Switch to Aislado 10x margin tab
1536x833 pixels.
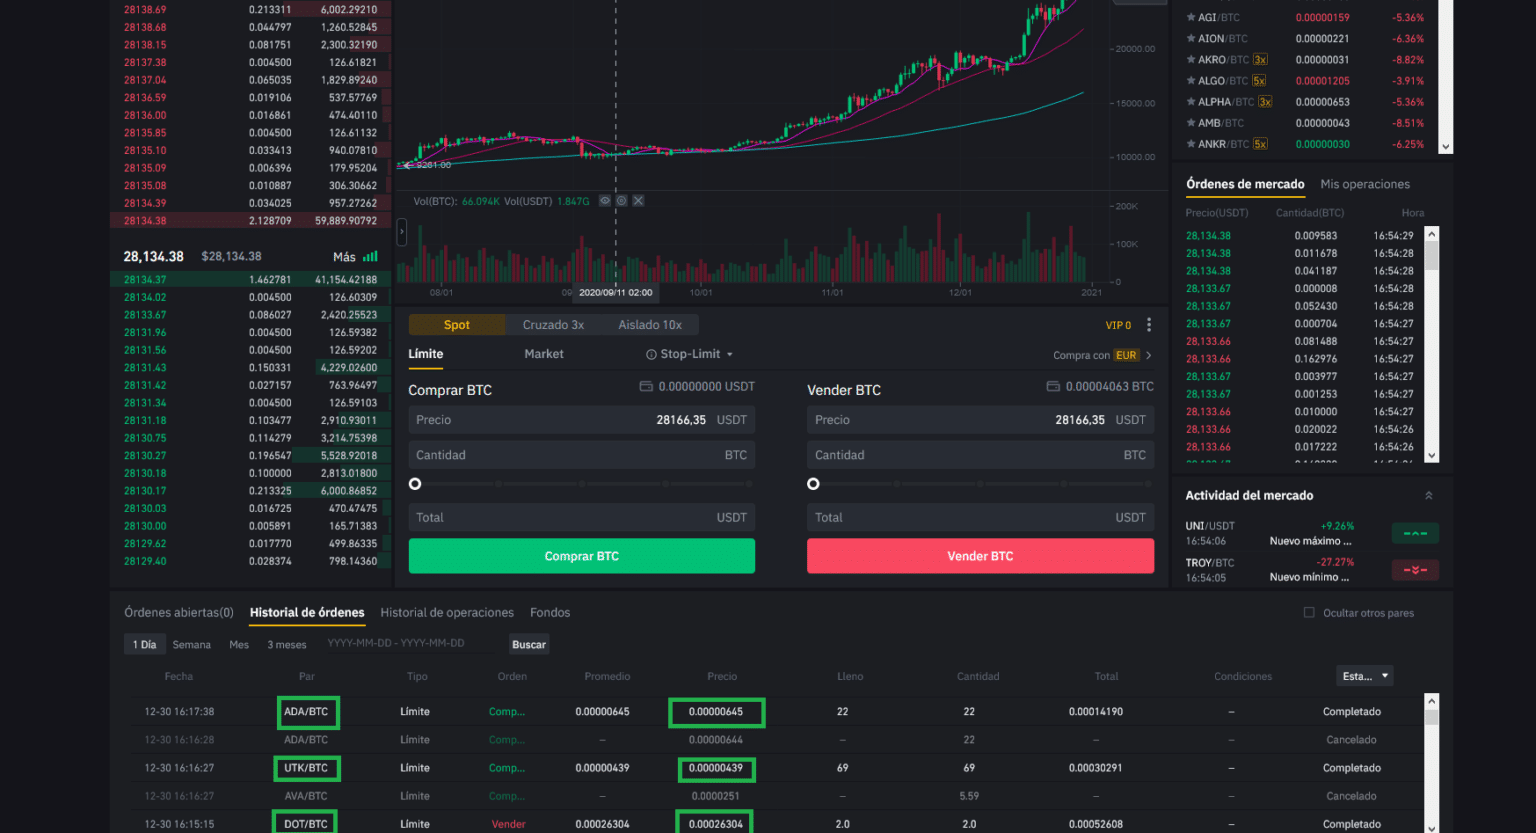coord(650,325)
